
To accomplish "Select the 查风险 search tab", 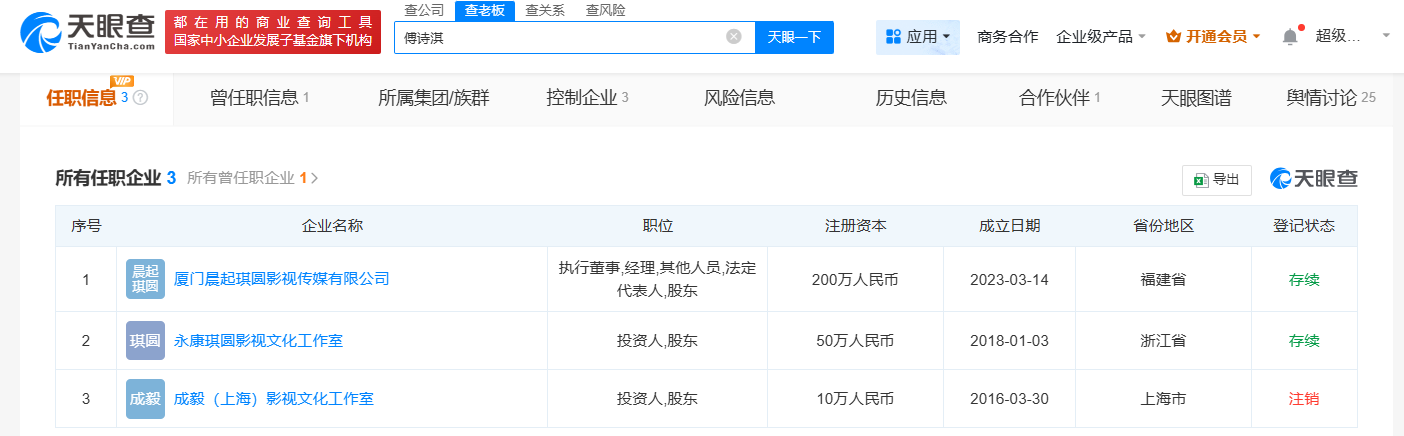I will tap(605, 10).
